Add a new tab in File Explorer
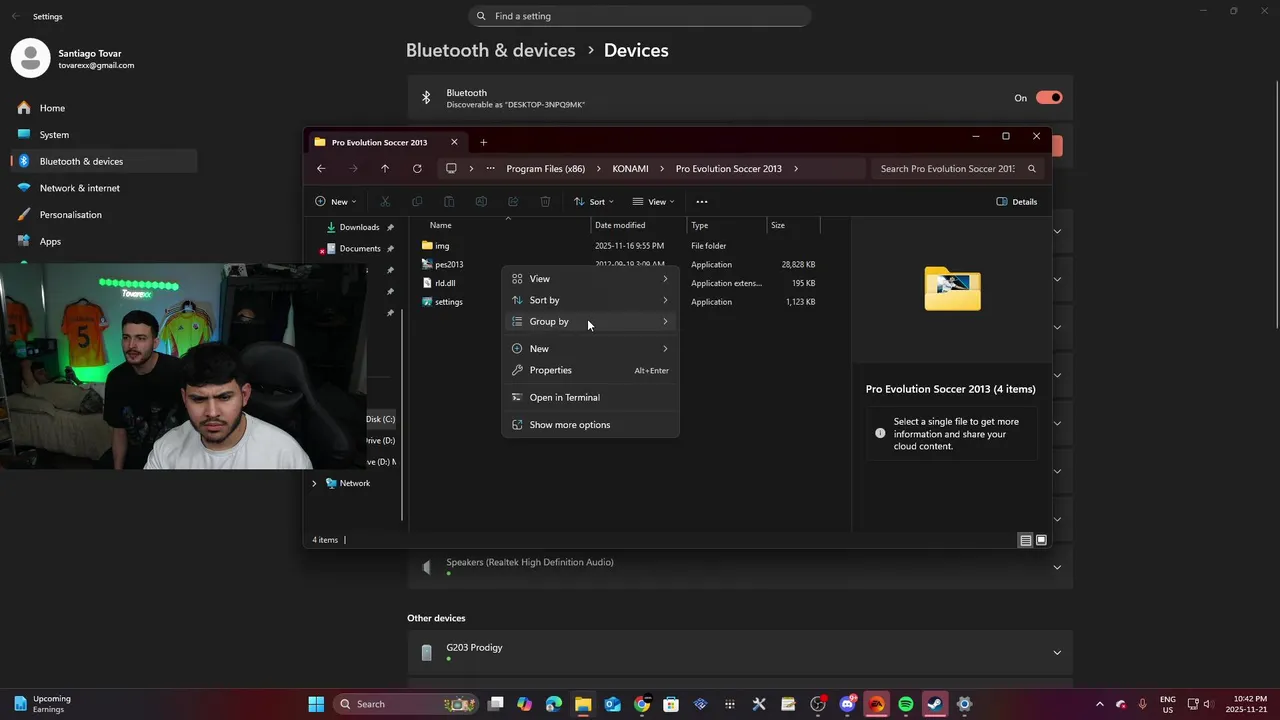Screen dimensions: 1280x720 [484, 142]
